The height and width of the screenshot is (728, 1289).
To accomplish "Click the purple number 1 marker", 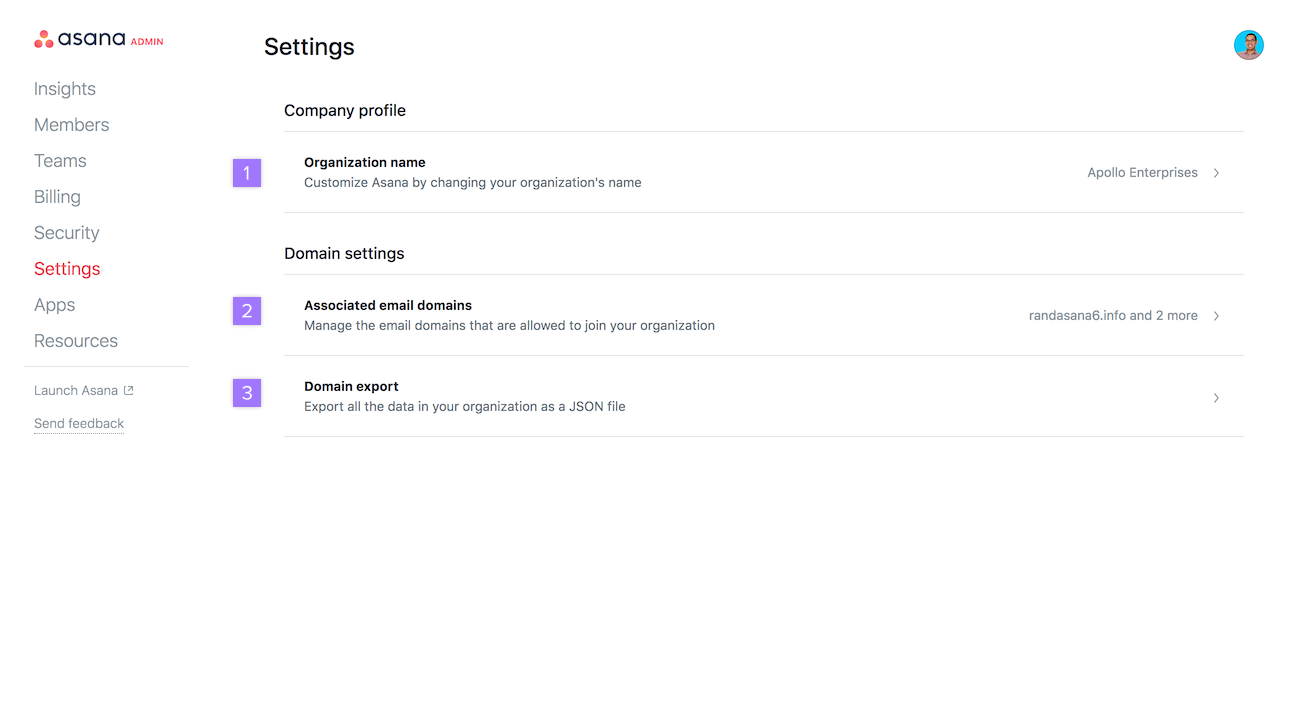I will pos(247,173).
